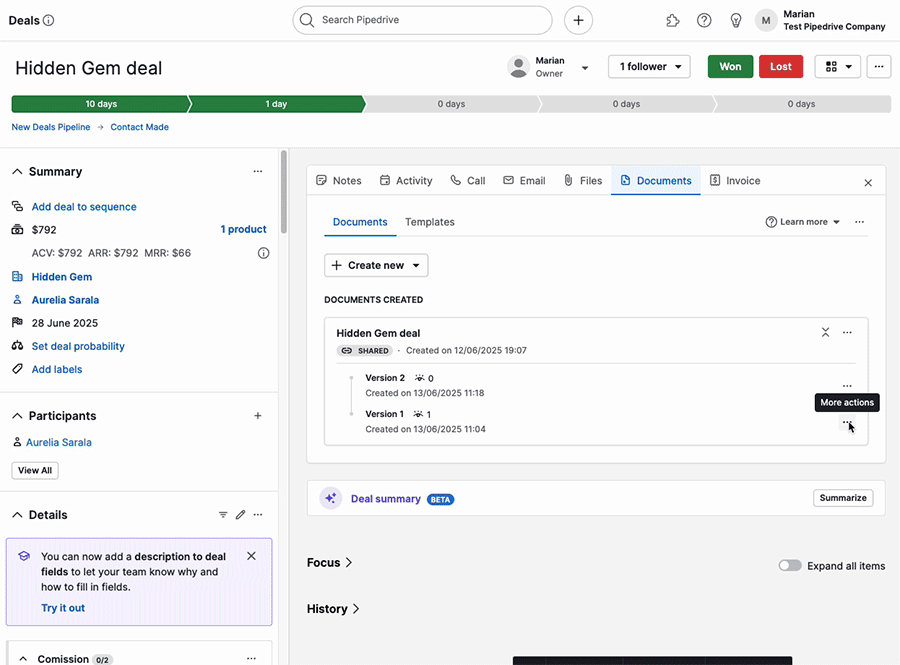Collapse the Details section

click(17, 515)
